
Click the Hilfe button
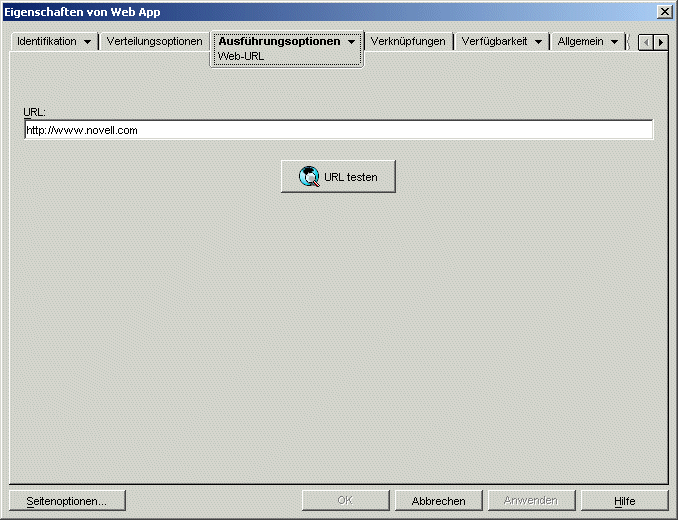(x=624, y=500)
